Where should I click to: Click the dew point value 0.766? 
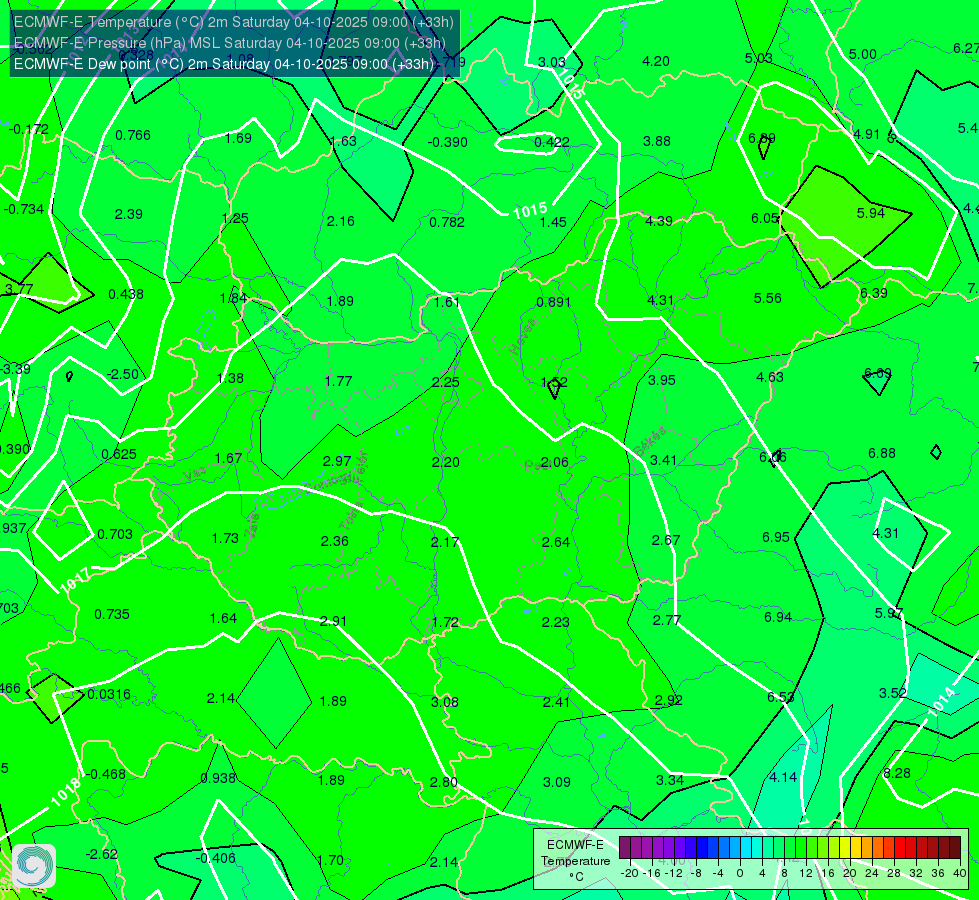[x=133, y=136]
